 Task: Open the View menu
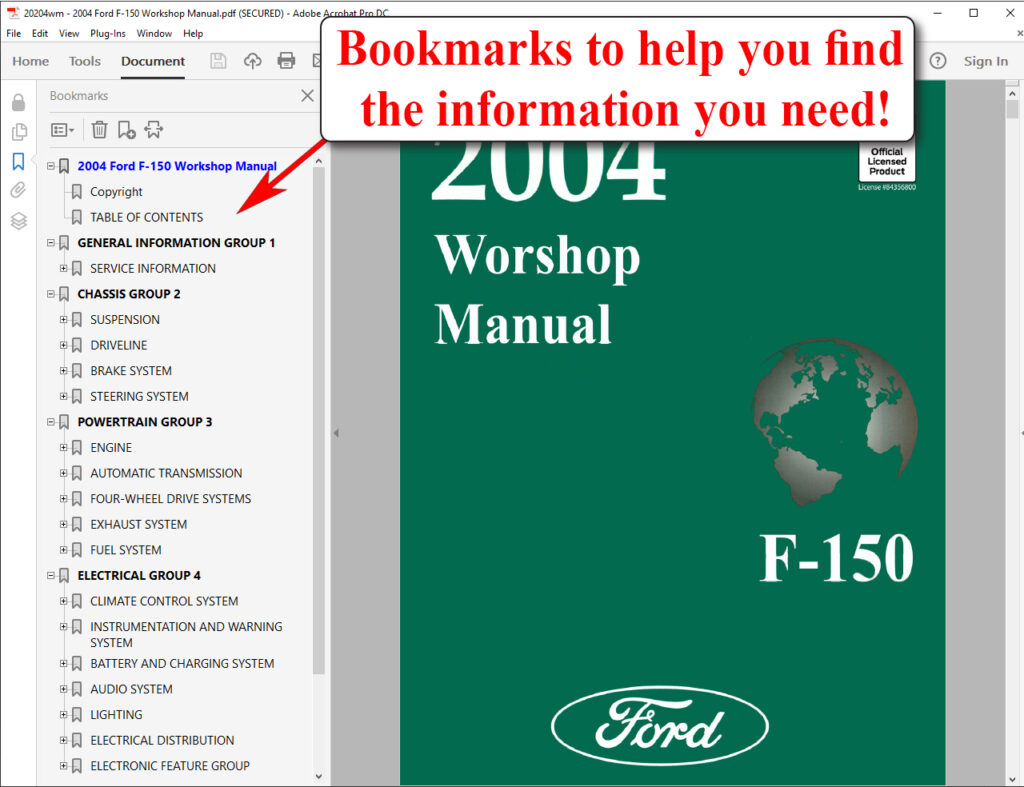click(69, 33)
